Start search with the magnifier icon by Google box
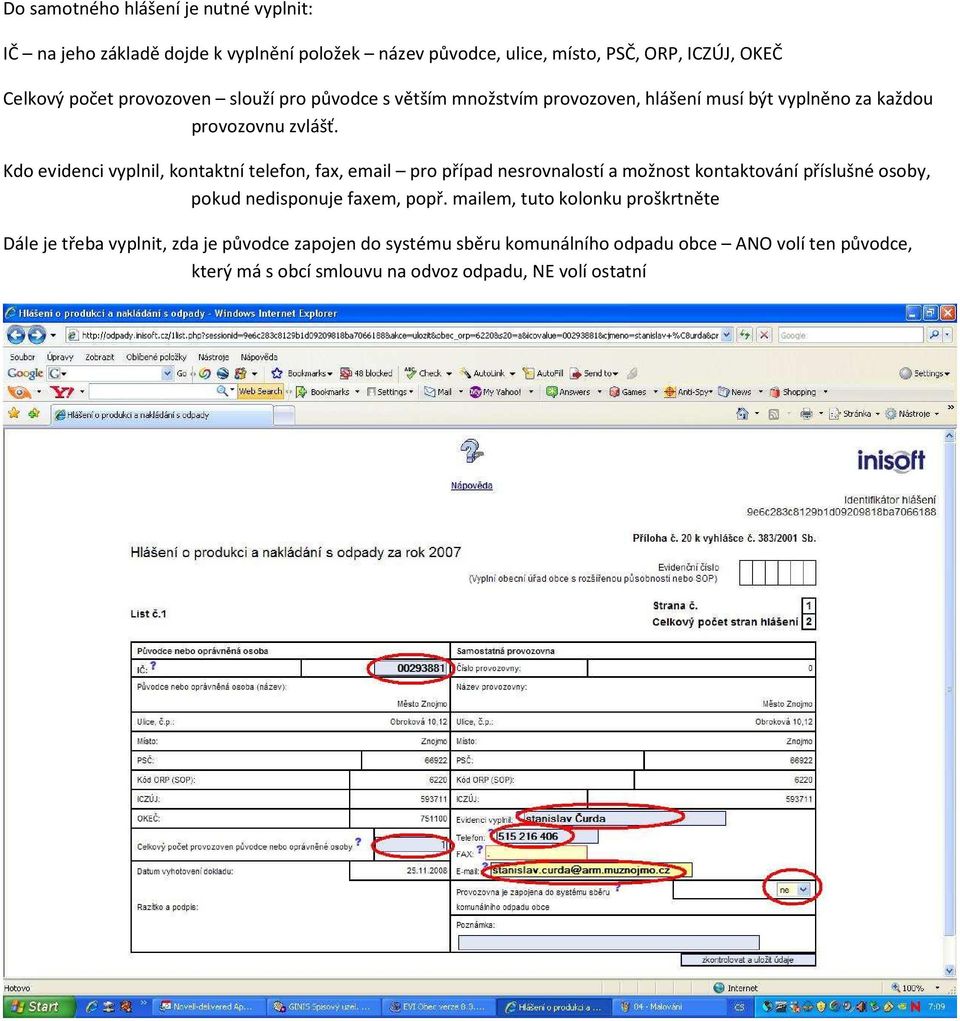The image size is (960, 1021). pyautogui.click(x=935, y=335)
